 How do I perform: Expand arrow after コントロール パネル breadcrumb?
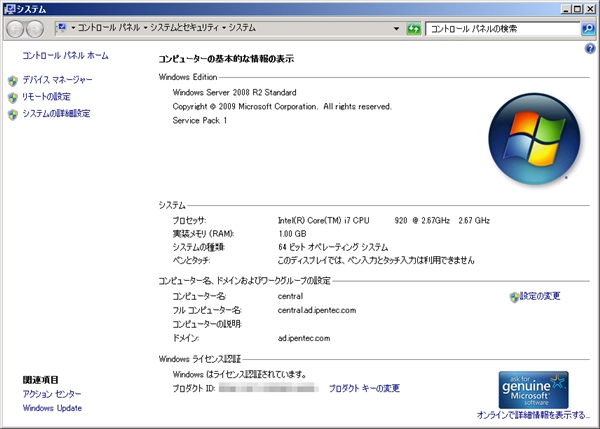(x=145, y=28)
